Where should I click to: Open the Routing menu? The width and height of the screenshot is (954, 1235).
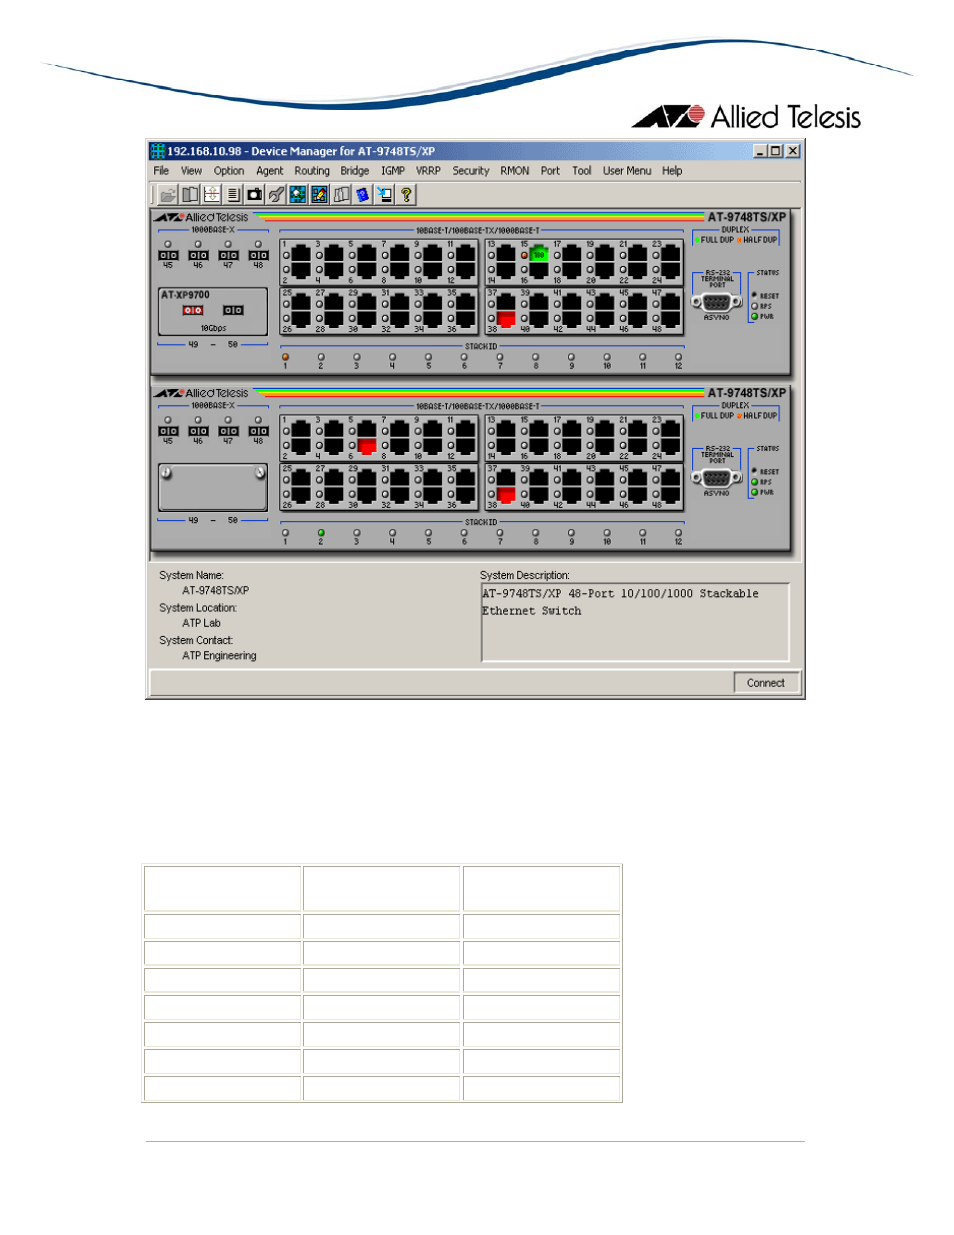click(312, 171)
